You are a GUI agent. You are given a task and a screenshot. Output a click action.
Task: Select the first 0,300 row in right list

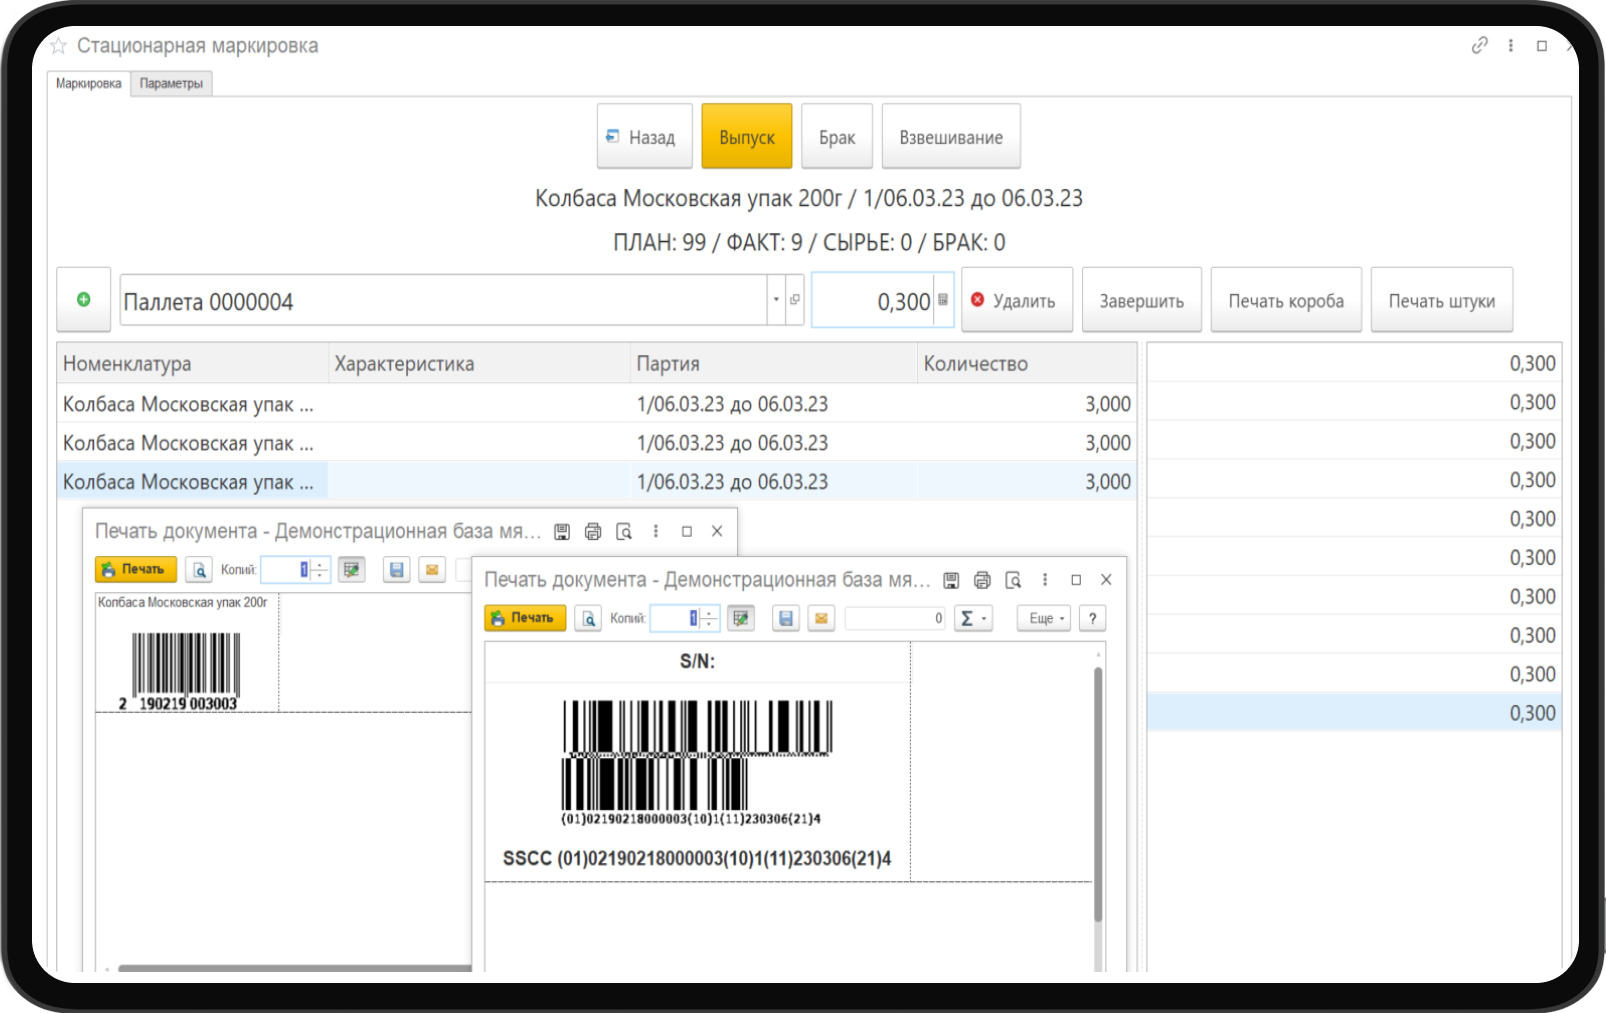(x=1354, y=363)
